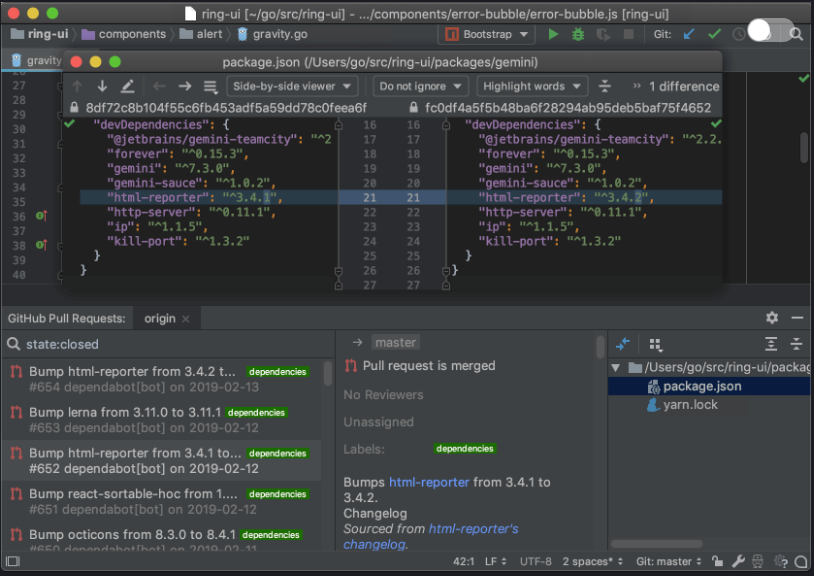This screenshot has height=576, width=814.
Task: Collapse all in changed files tree
Action: click(x=796, y=344)
